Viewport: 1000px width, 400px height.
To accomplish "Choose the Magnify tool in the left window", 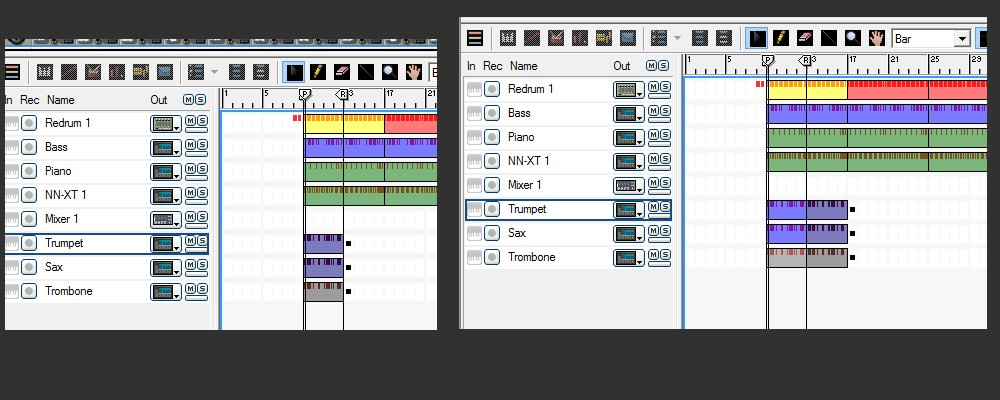I will pyautogui.click(x=391, y=72).
